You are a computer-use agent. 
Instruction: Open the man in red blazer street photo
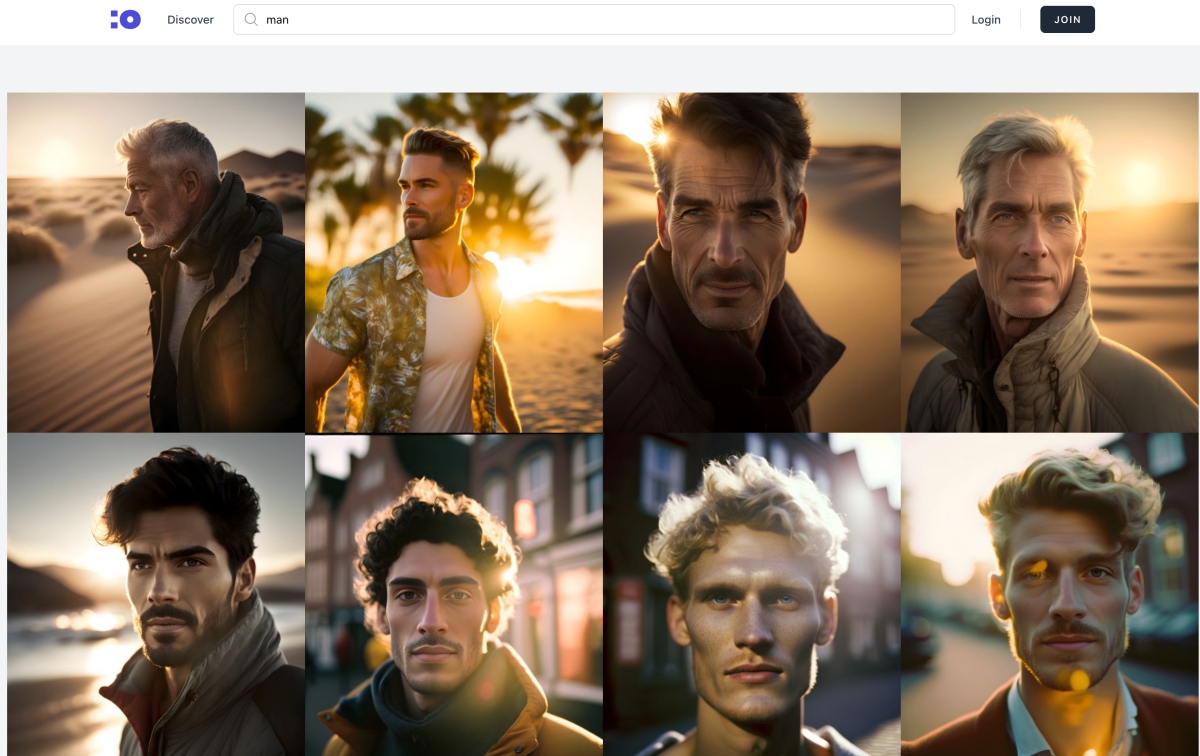click(1049, 594)
